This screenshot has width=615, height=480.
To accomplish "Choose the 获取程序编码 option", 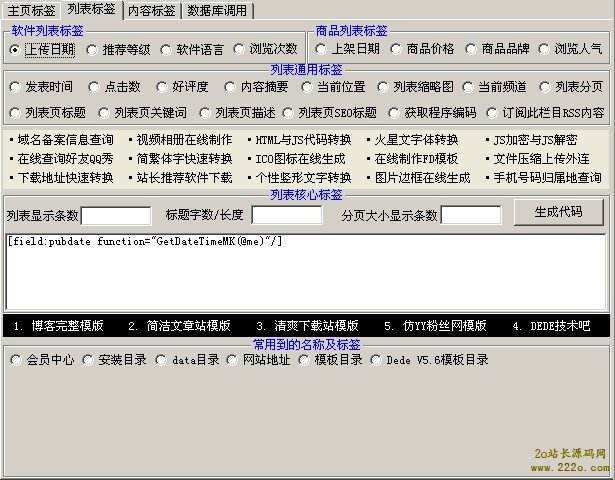I will coord(394,113).
